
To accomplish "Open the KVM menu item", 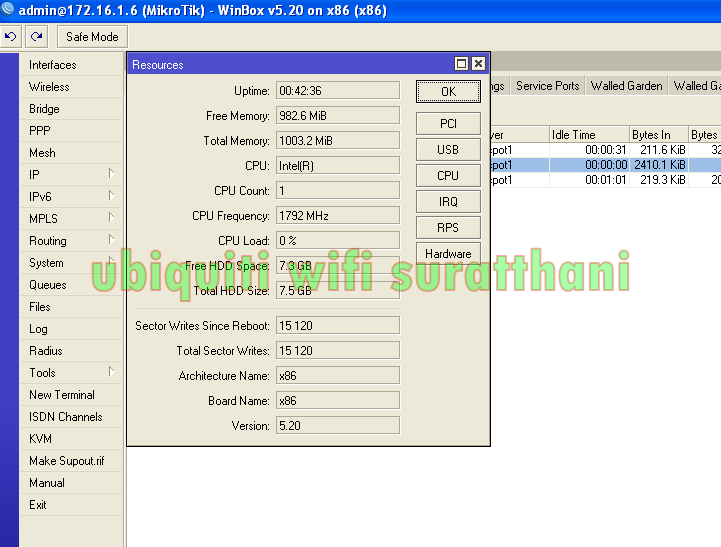I will pyautogui.click(x=71, y=439).
